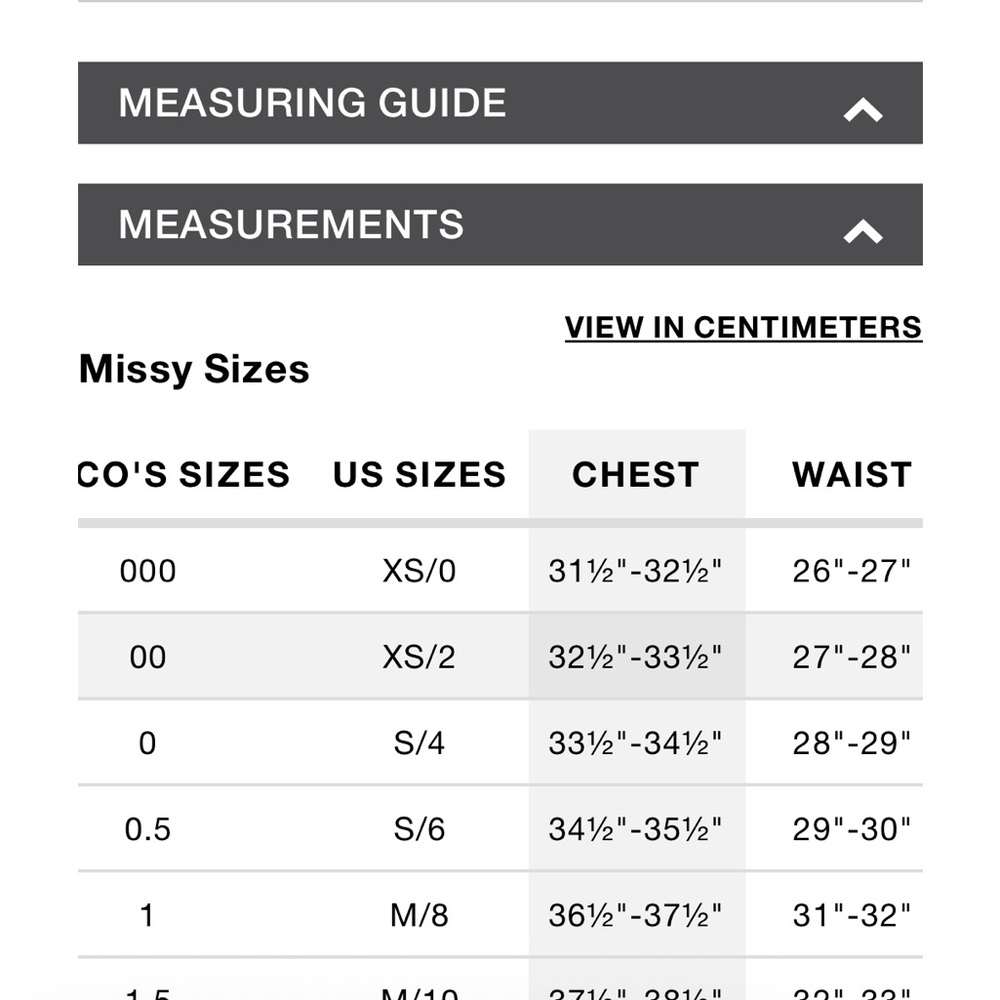Click waist value 26"-27"

[851, 571]
